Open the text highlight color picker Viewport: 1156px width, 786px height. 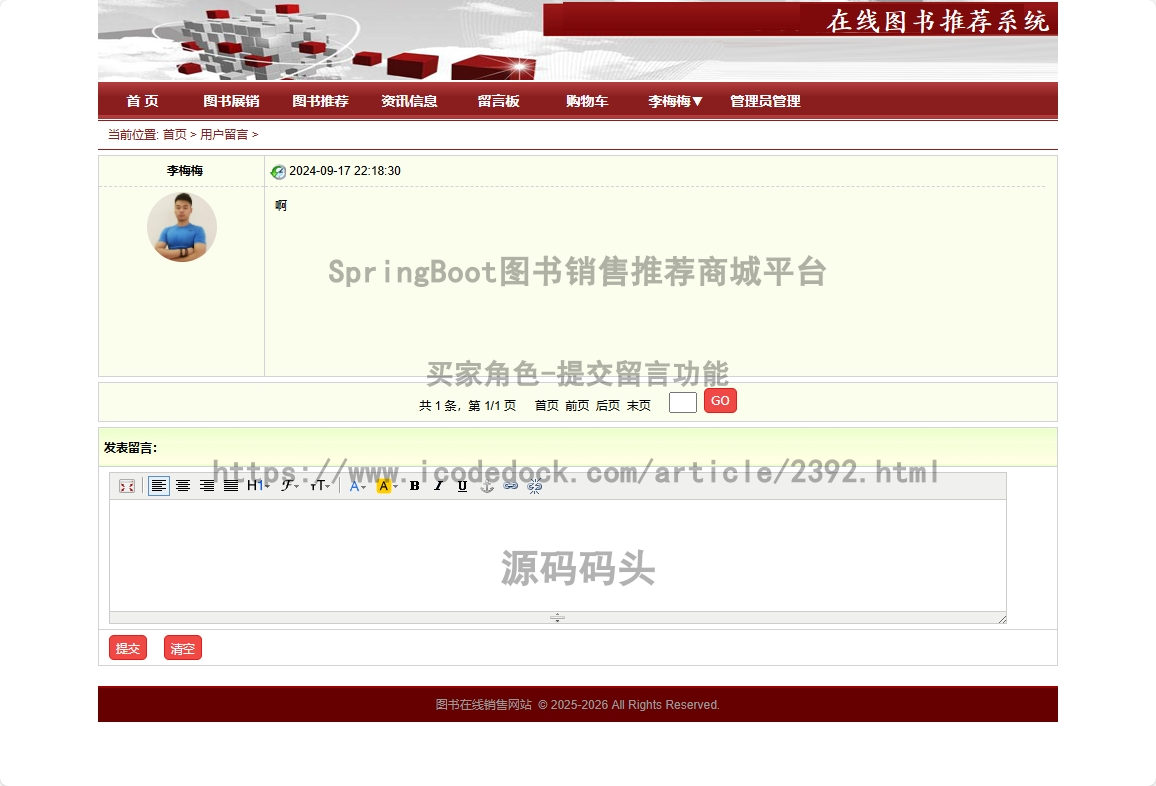click(387, 486)
